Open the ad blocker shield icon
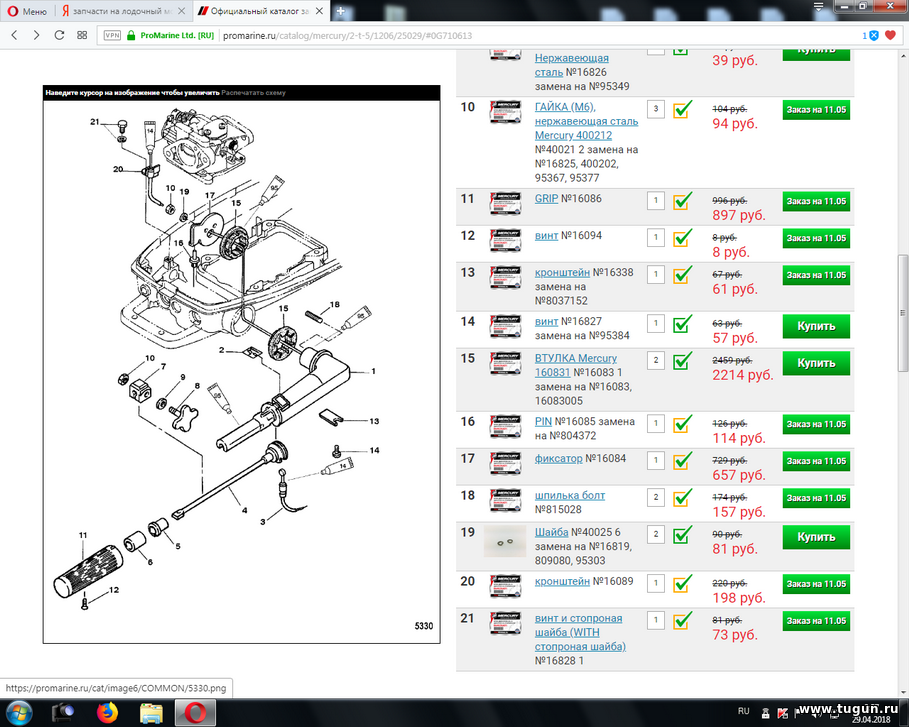Screen dimensions: 909x727 click(x=874, y=35)
